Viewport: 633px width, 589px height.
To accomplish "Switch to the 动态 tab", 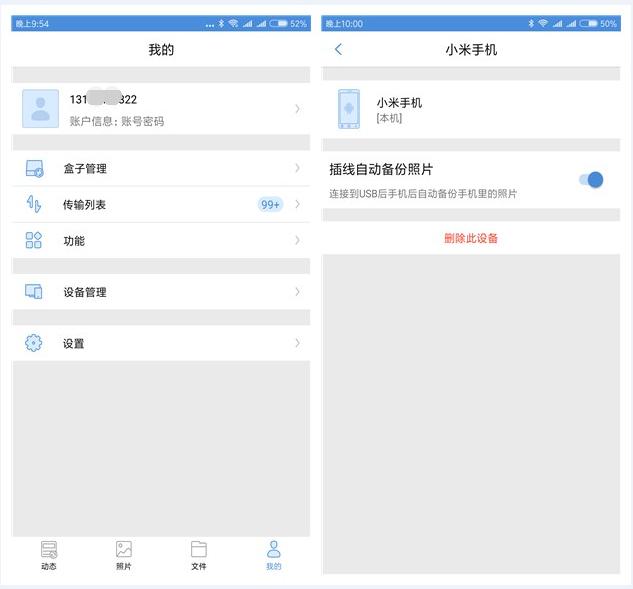I will 49,555.
